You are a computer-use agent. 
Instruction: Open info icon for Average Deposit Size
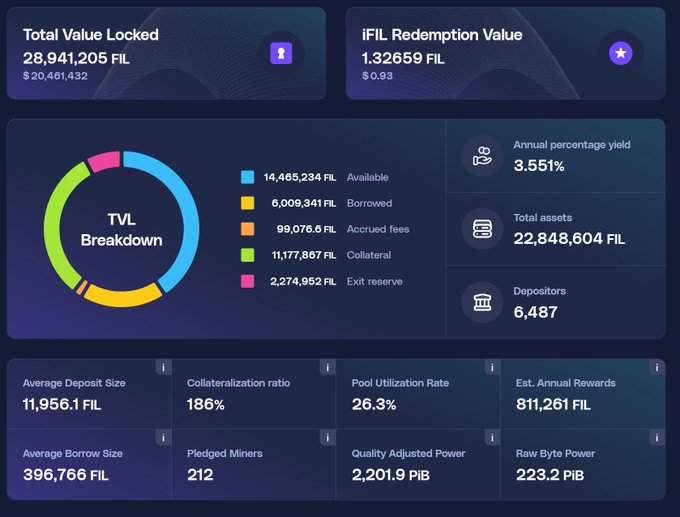163,368
